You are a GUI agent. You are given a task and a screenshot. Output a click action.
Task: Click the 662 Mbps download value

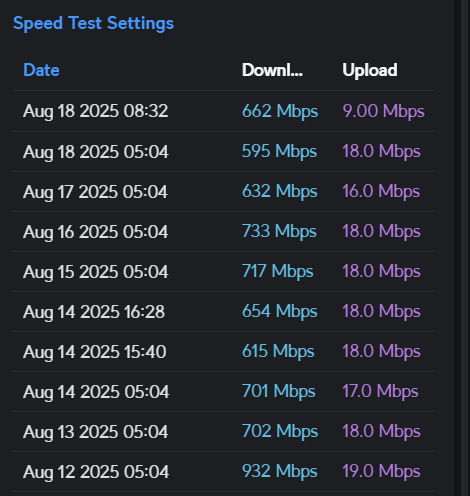280,111
